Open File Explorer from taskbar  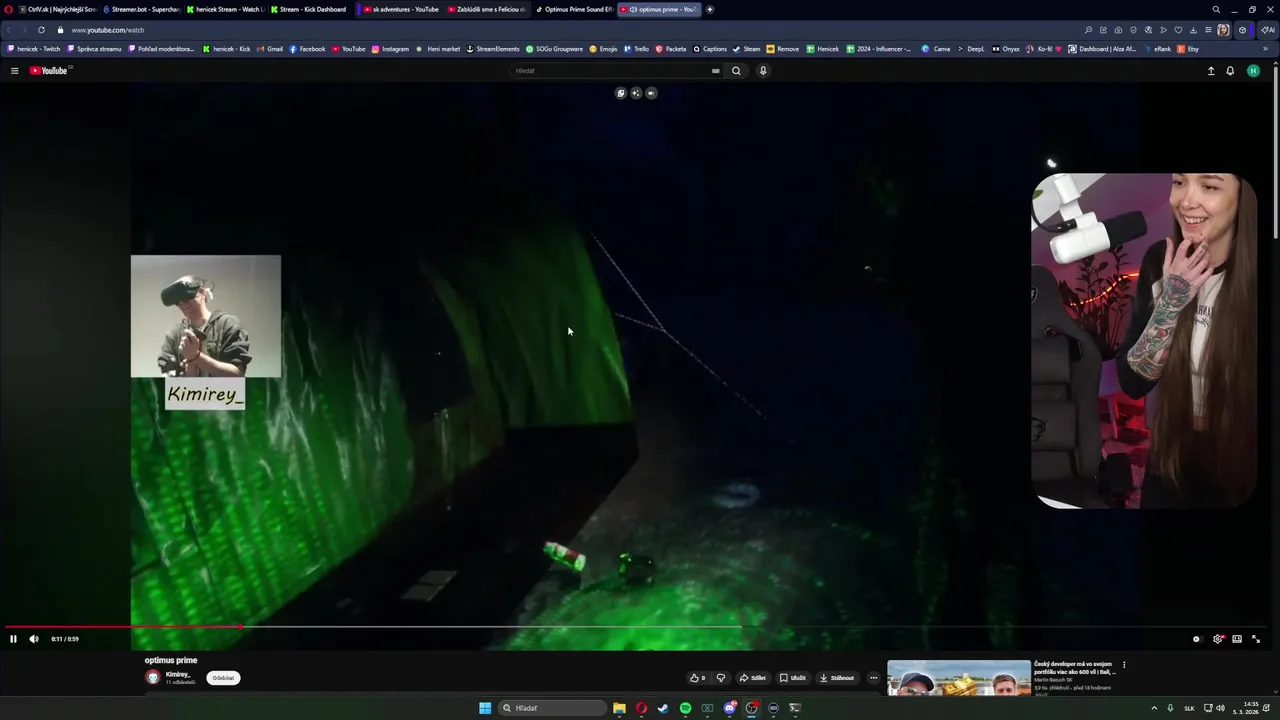pos(619,708)
